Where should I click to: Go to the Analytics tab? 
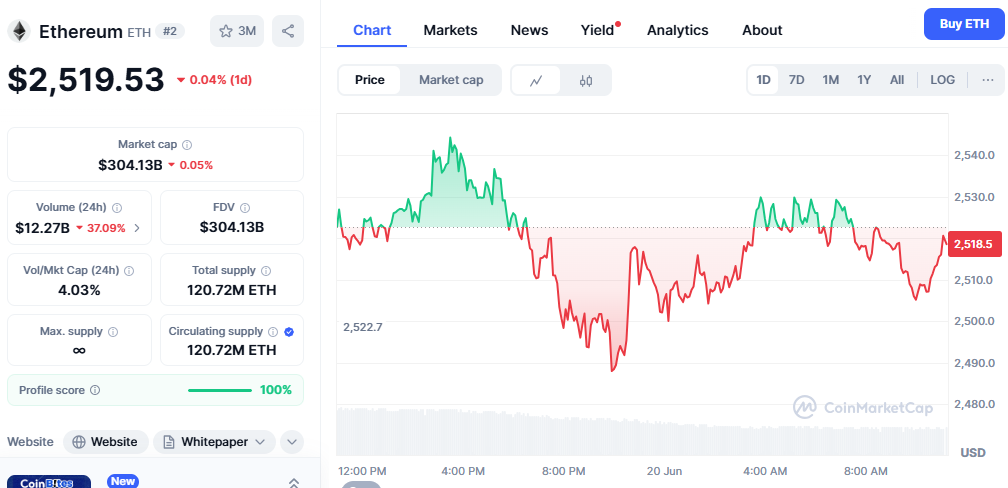tap(678, 30)
